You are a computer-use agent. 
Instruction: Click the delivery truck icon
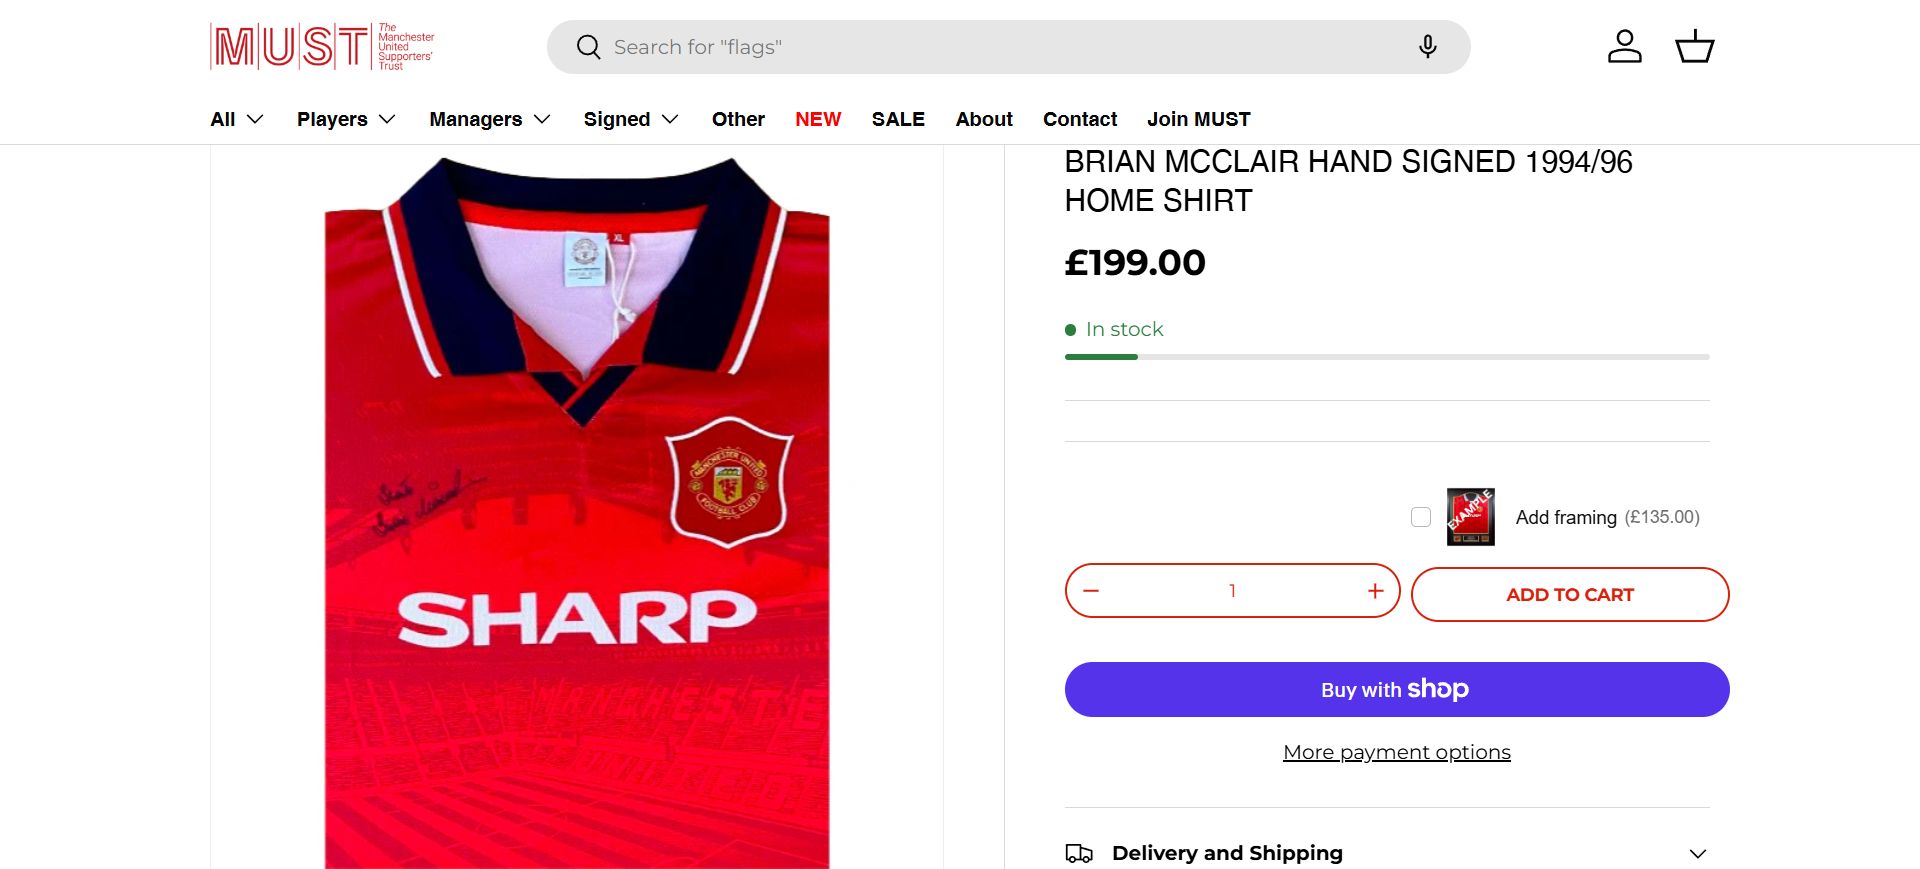click(x=1079, y=853)
